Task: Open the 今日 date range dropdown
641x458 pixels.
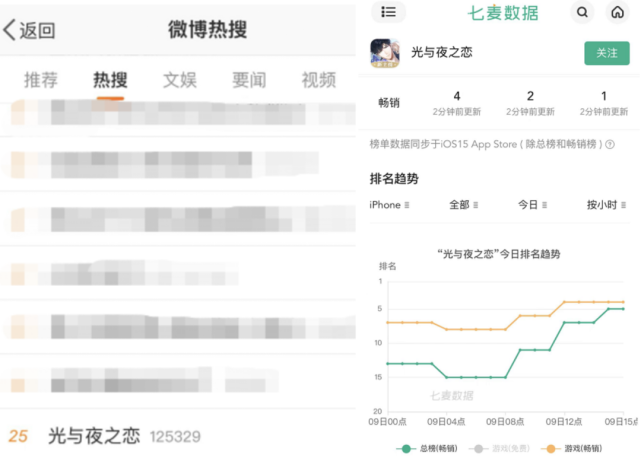Action: [533, 205]
